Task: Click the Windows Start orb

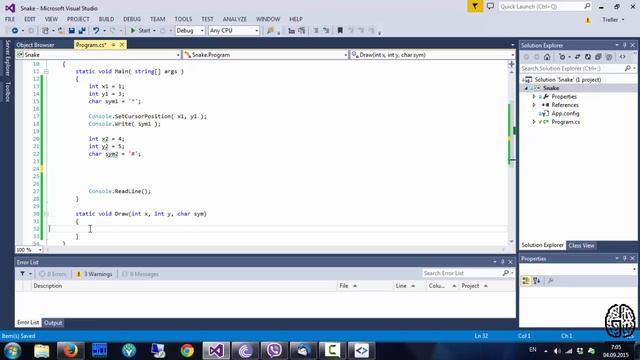Action: (12, 351)
